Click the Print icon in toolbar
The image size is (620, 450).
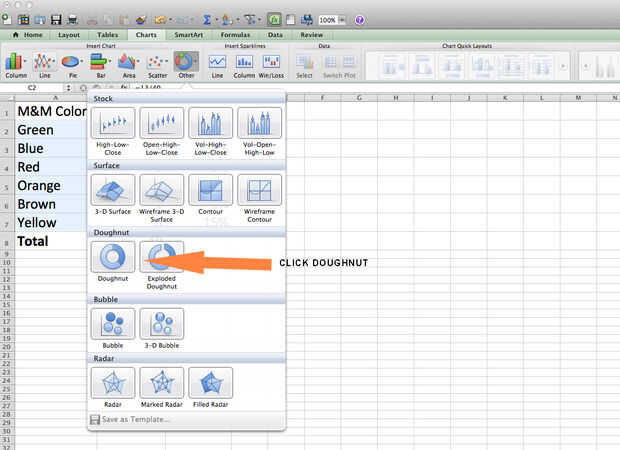pyautogui.click(x=72, y=19)
